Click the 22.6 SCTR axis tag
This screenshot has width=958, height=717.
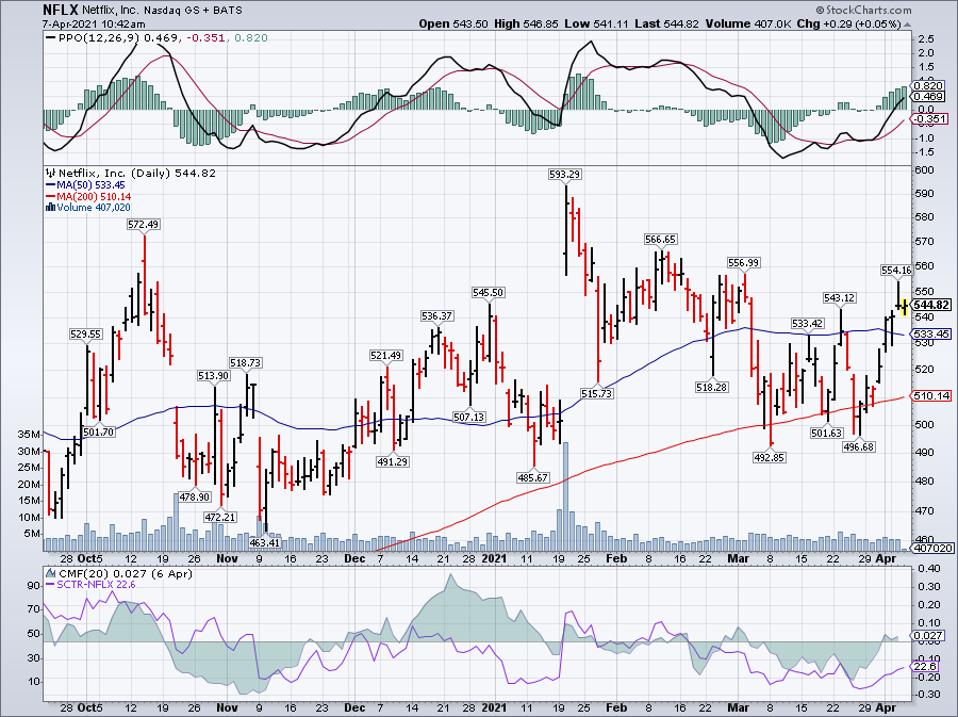click(925, 667)
